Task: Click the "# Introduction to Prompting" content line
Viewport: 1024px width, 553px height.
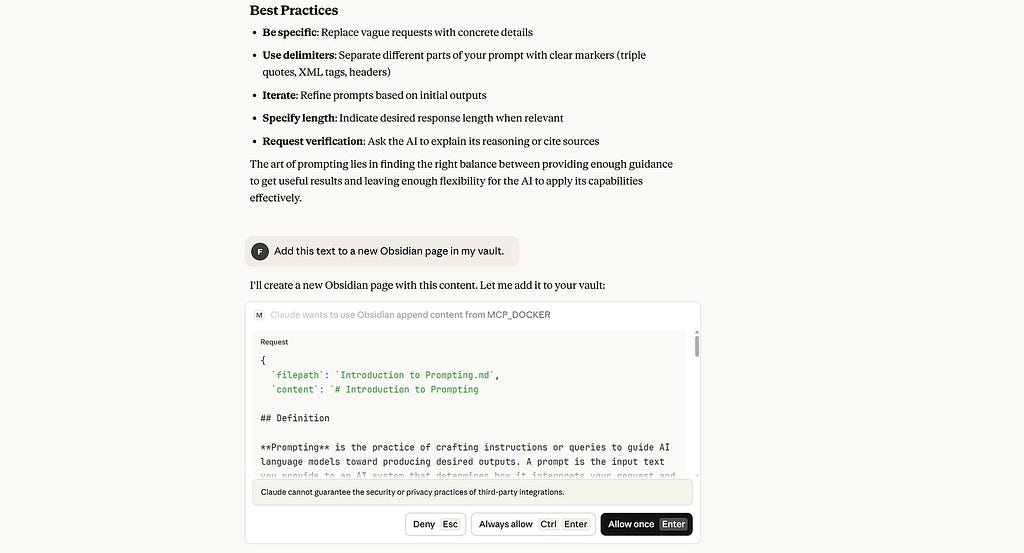Action: point(375,389)
